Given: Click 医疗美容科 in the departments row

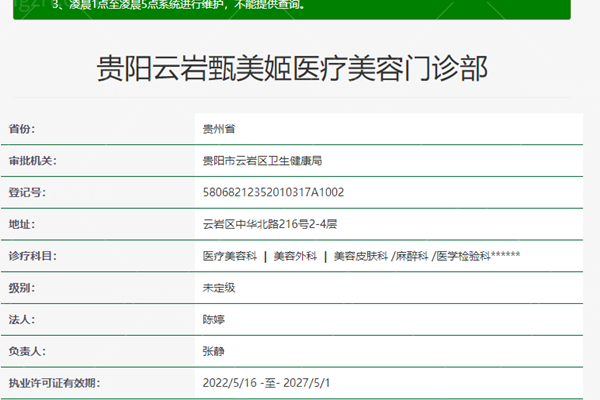Looking at the screenshot, I should tap(230, 256).
